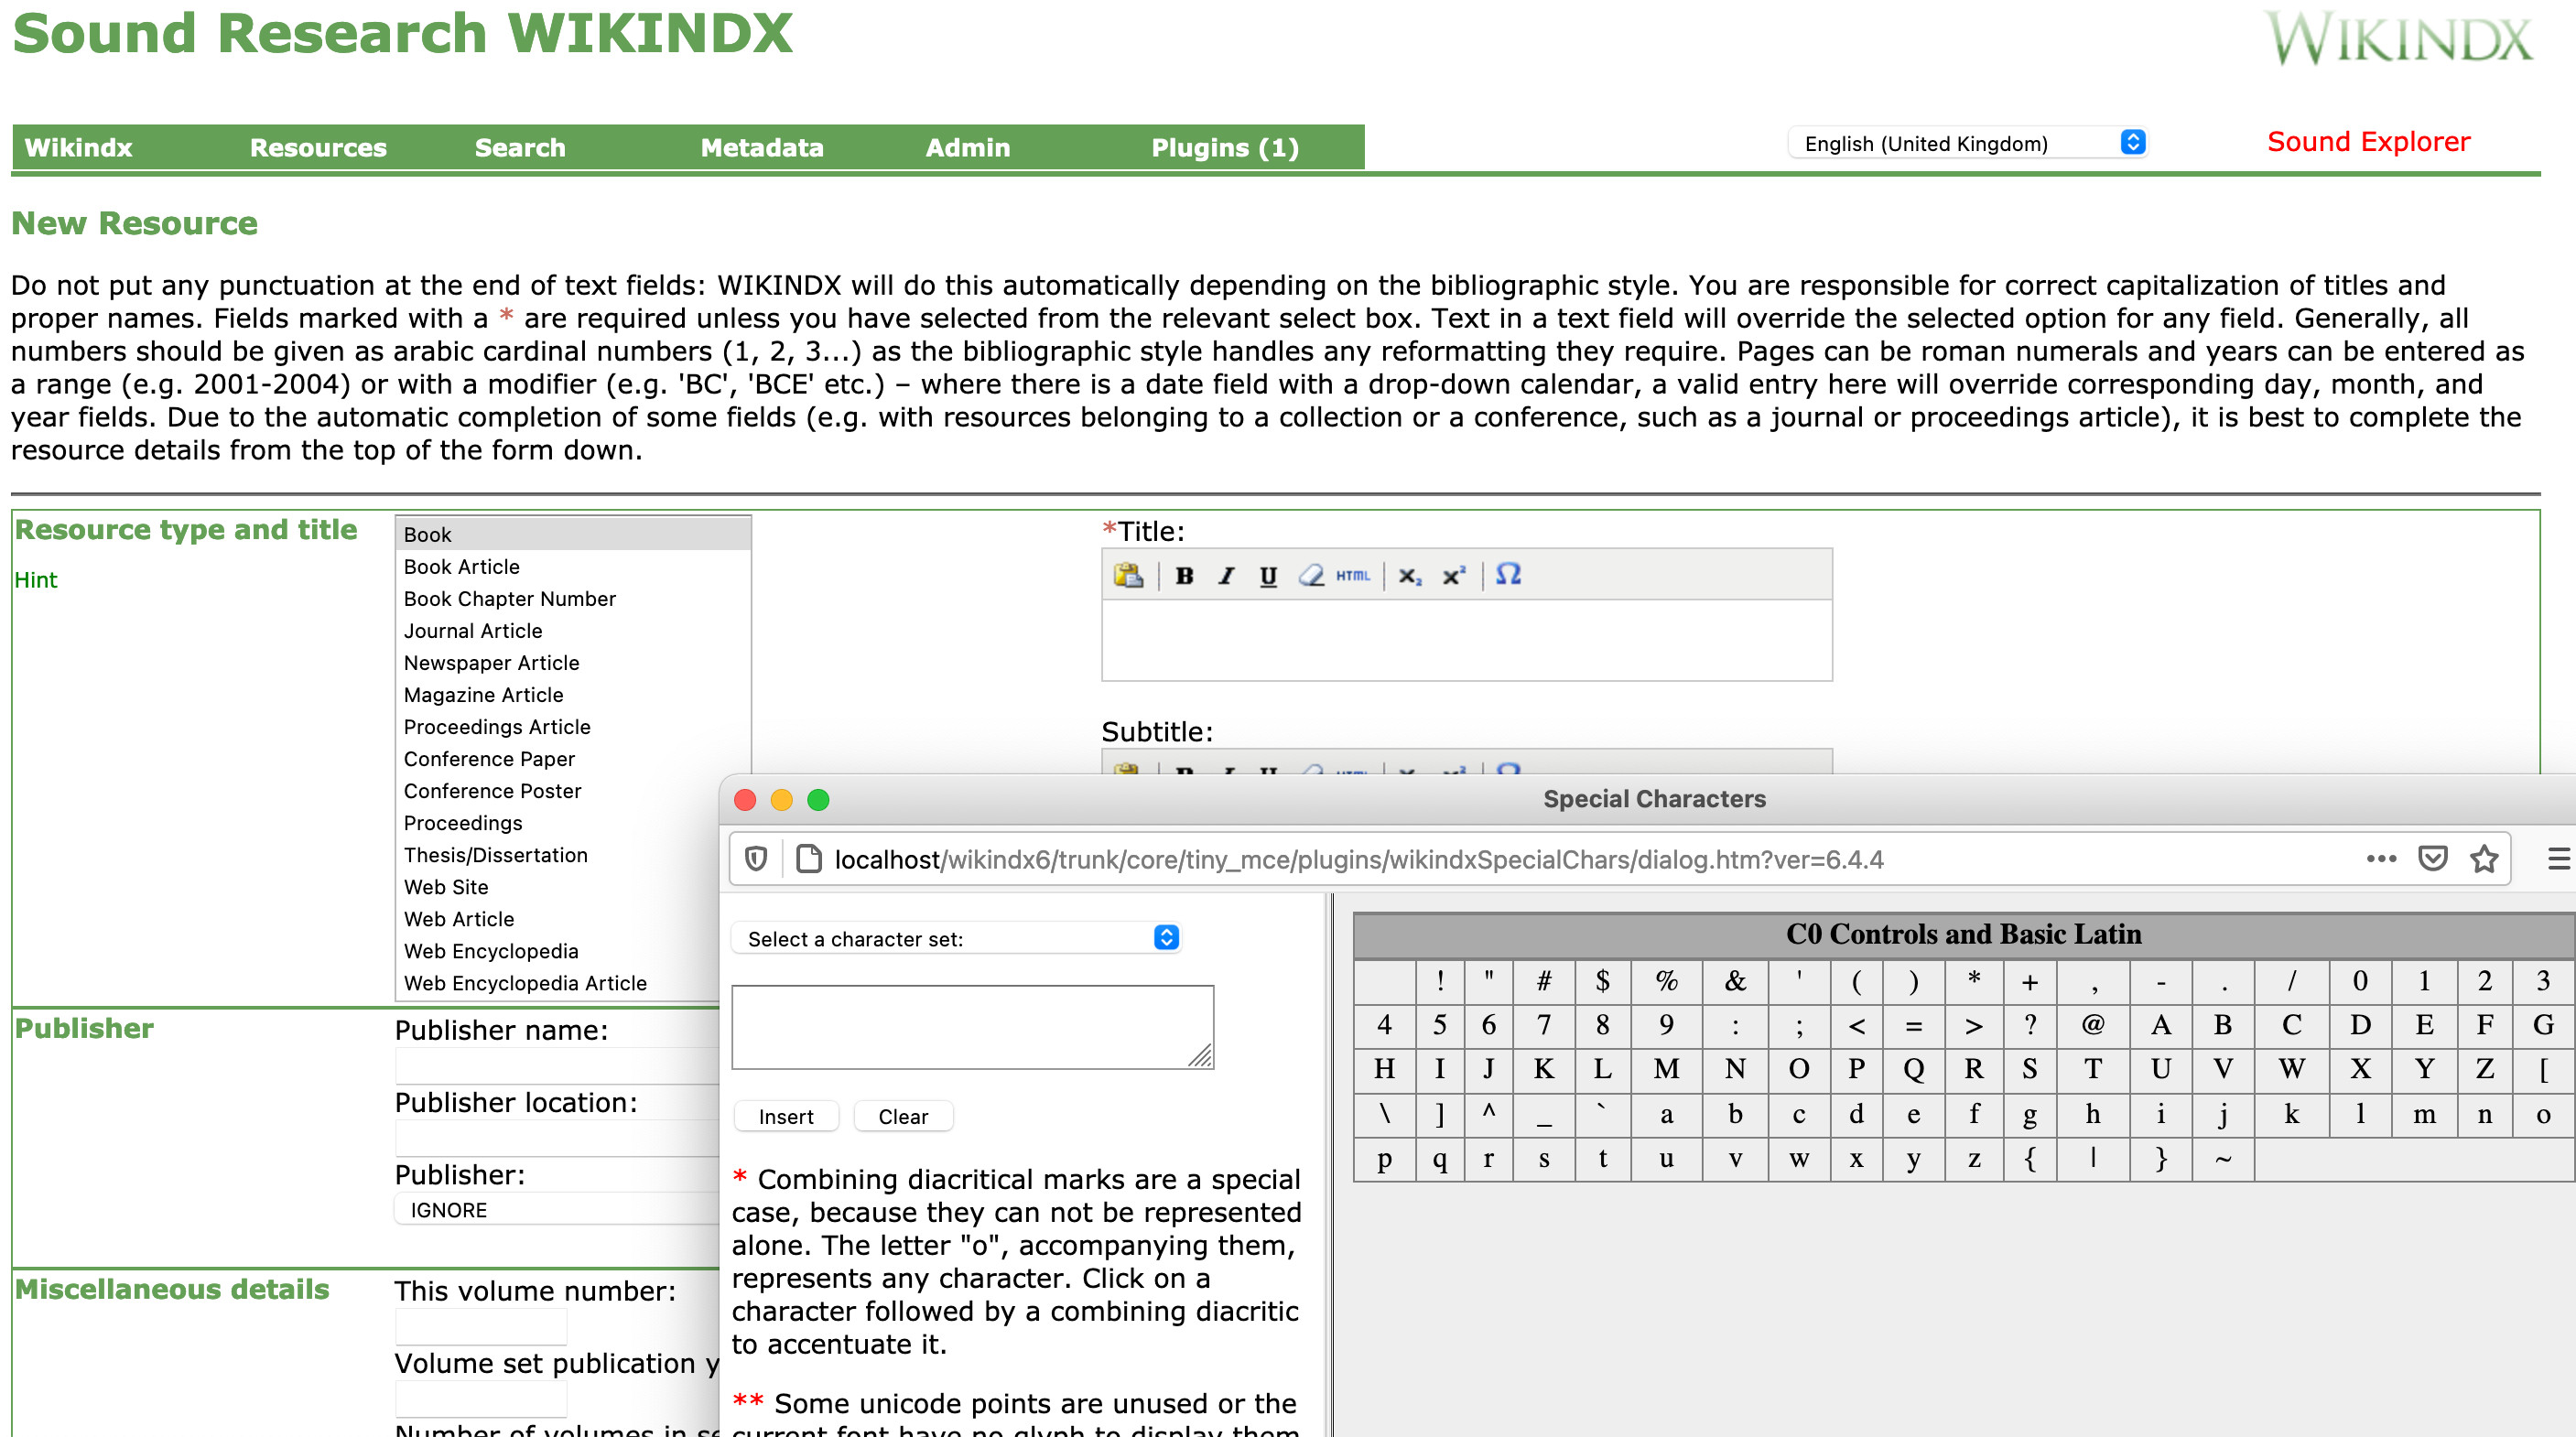Select Book Article resource type
The height and width of the screenshot is (1437, 2576).
[x=573, y=567]
